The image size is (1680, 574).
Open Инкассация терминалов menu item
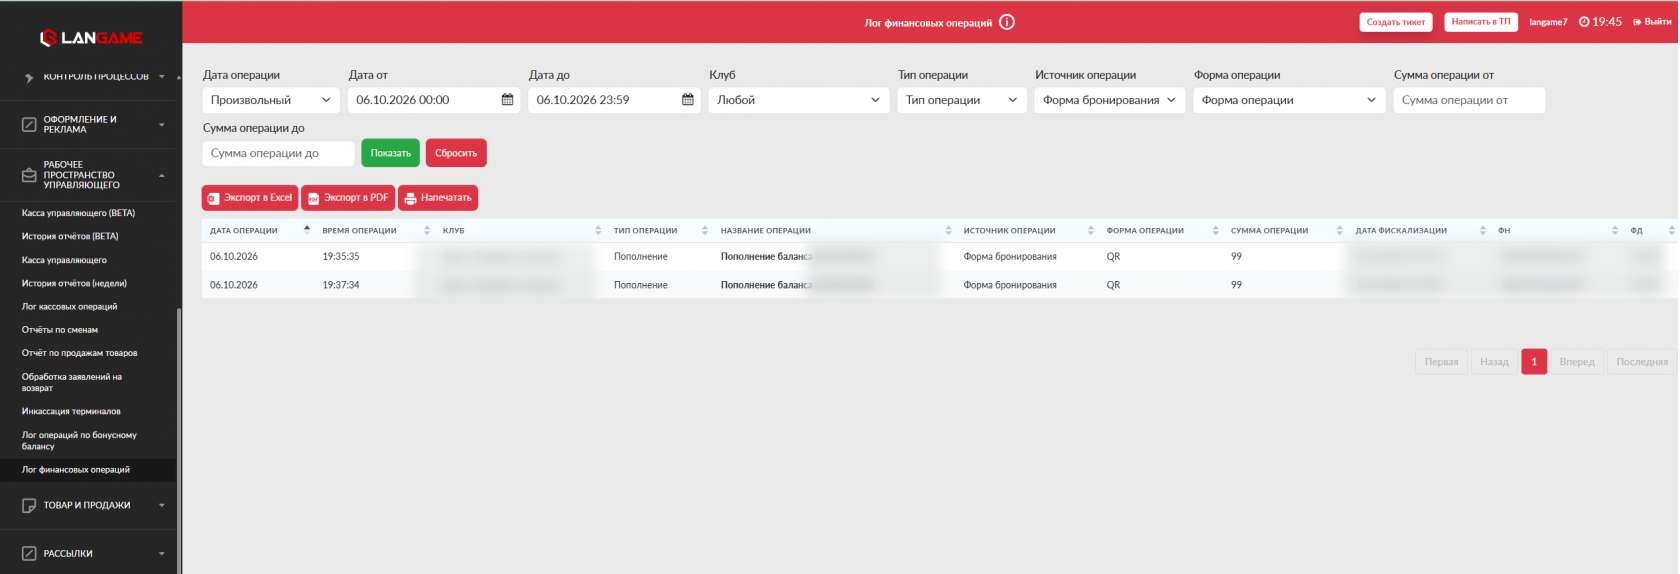[71, 412]
